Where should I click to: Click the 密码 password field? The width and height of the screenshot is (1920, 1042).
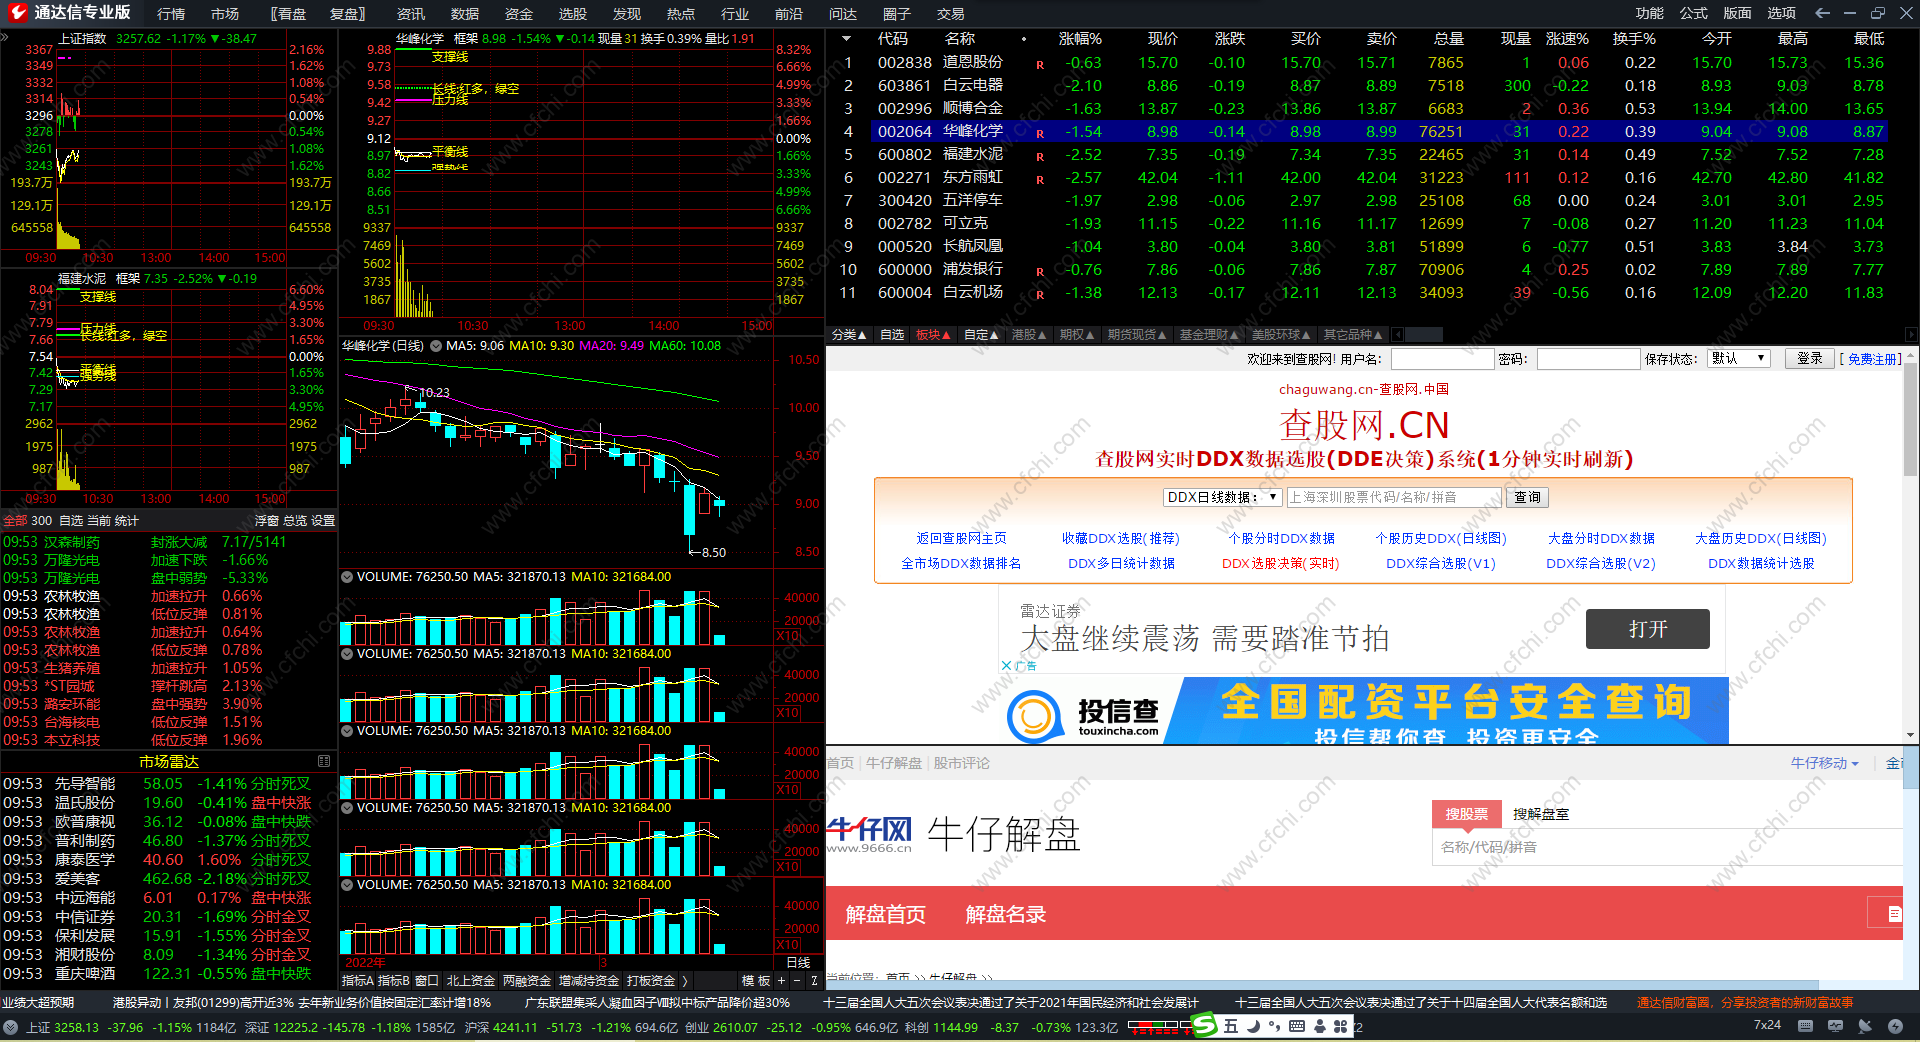pos(1588,359)
